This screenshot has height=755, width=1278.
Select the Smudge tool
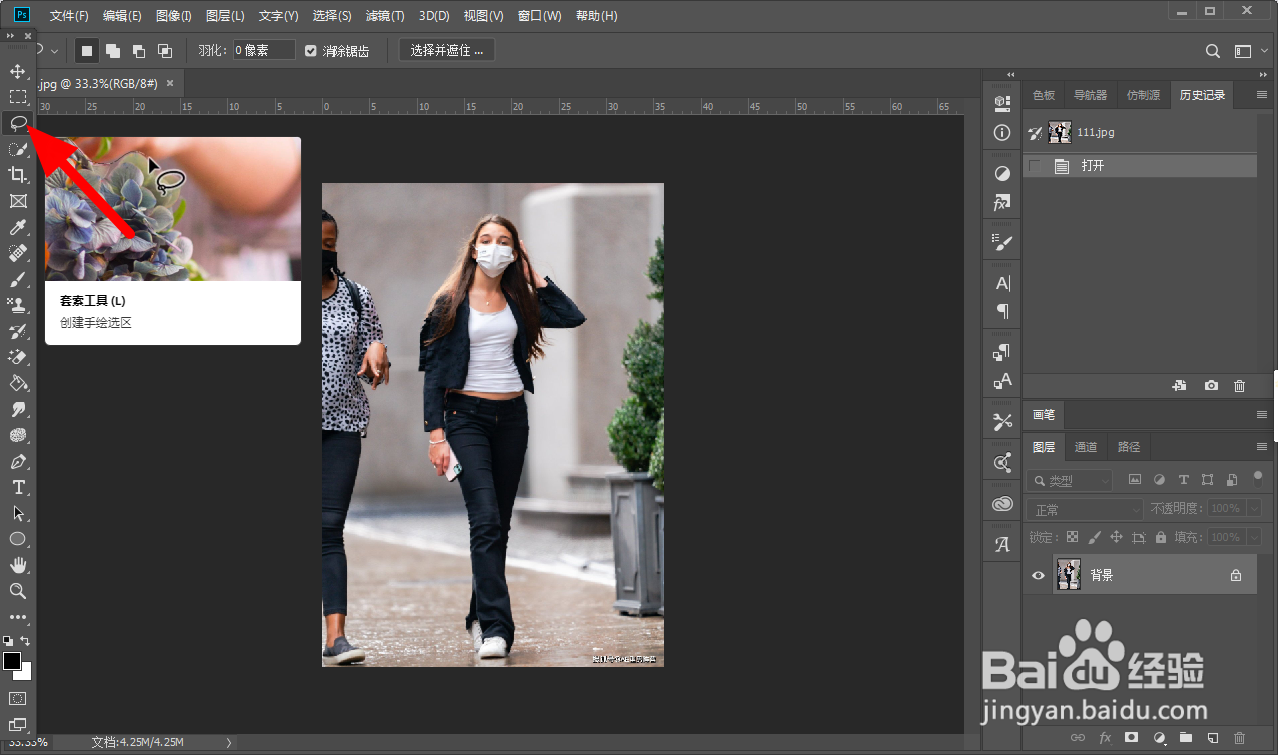[x=17, y=409]
